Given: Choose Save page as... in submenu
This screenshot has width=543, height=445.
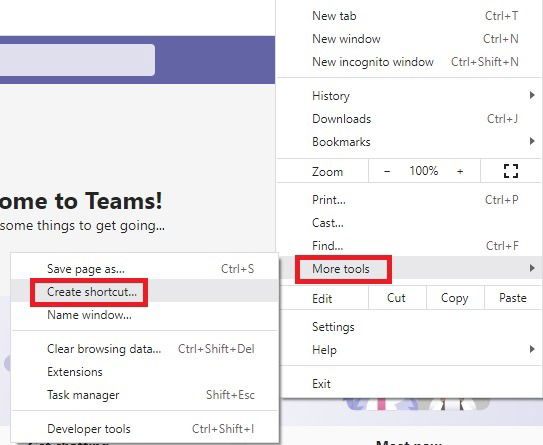Looking at the screenshot, I should click(145, 269).
